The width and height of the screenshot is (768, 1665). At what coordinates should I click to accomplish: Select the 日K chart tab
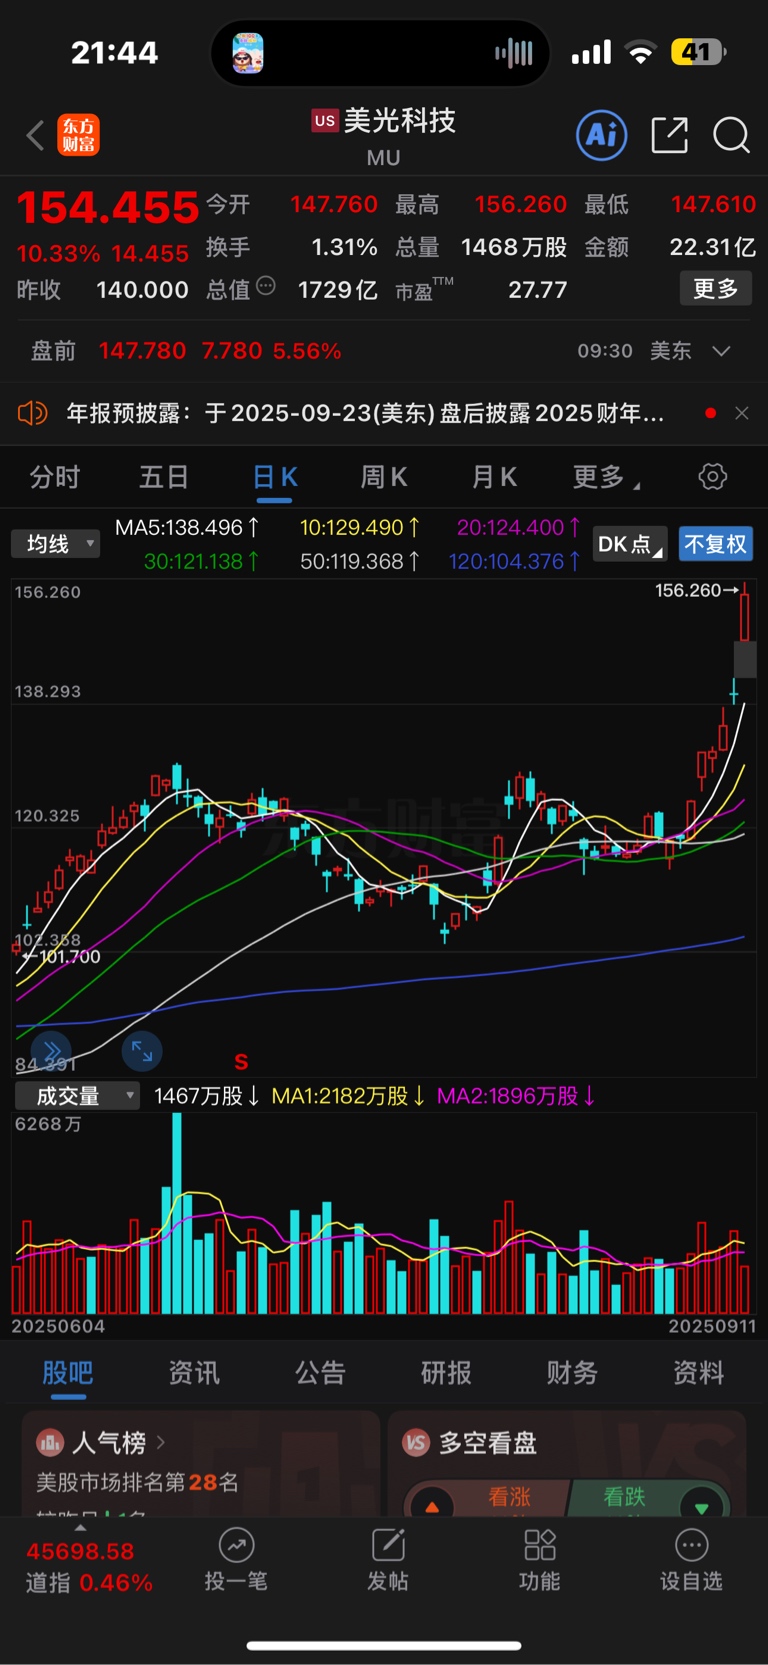point(274,477)
